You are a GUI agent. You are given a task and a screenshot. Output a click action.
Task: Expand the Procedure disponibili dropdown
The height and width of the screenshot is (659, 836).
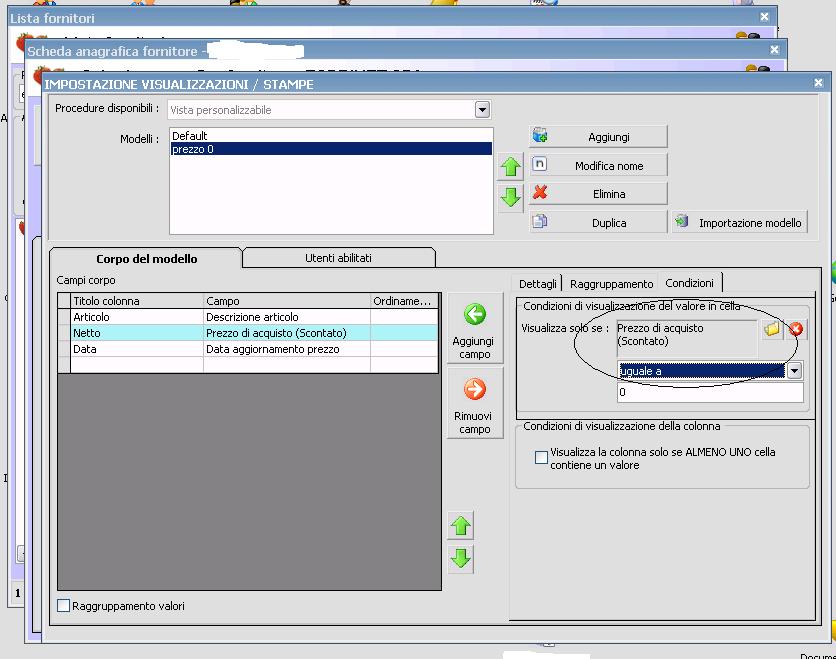[x=482, y=110]
